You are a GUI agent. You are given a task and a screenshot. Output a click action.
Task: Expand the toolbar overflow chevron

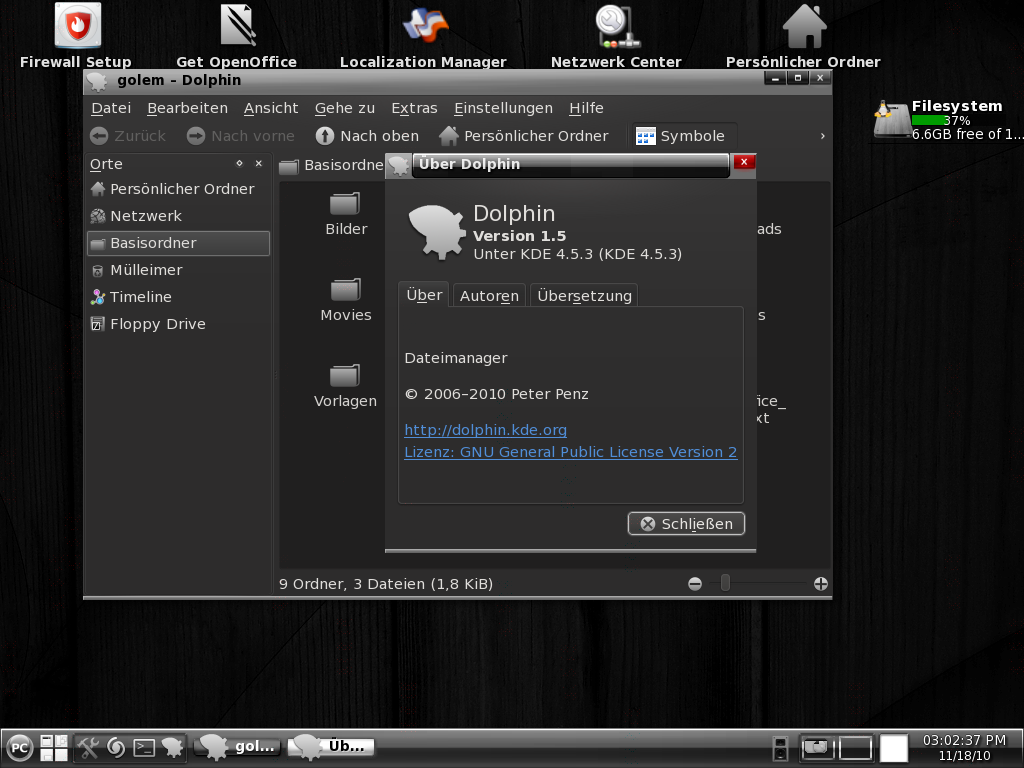pyautogui.click(x=822, y=135)
